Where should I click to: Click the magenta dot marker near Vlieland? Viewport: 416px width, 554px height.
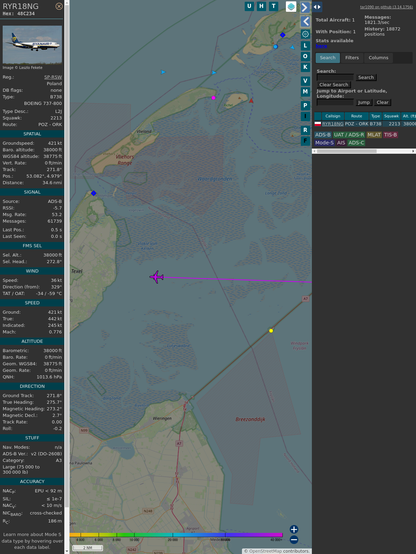[x=213, y=98]
